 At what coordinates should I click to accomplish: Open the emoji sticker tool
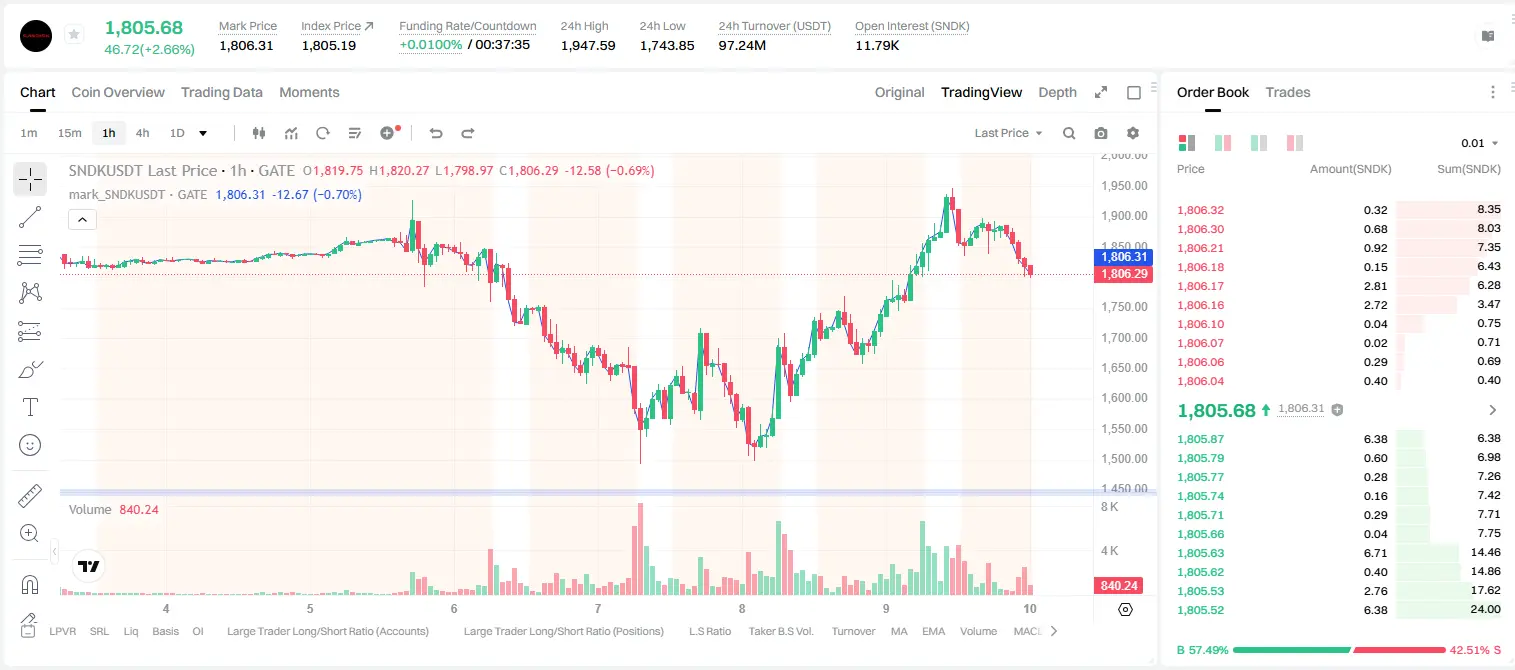point(30,445)
